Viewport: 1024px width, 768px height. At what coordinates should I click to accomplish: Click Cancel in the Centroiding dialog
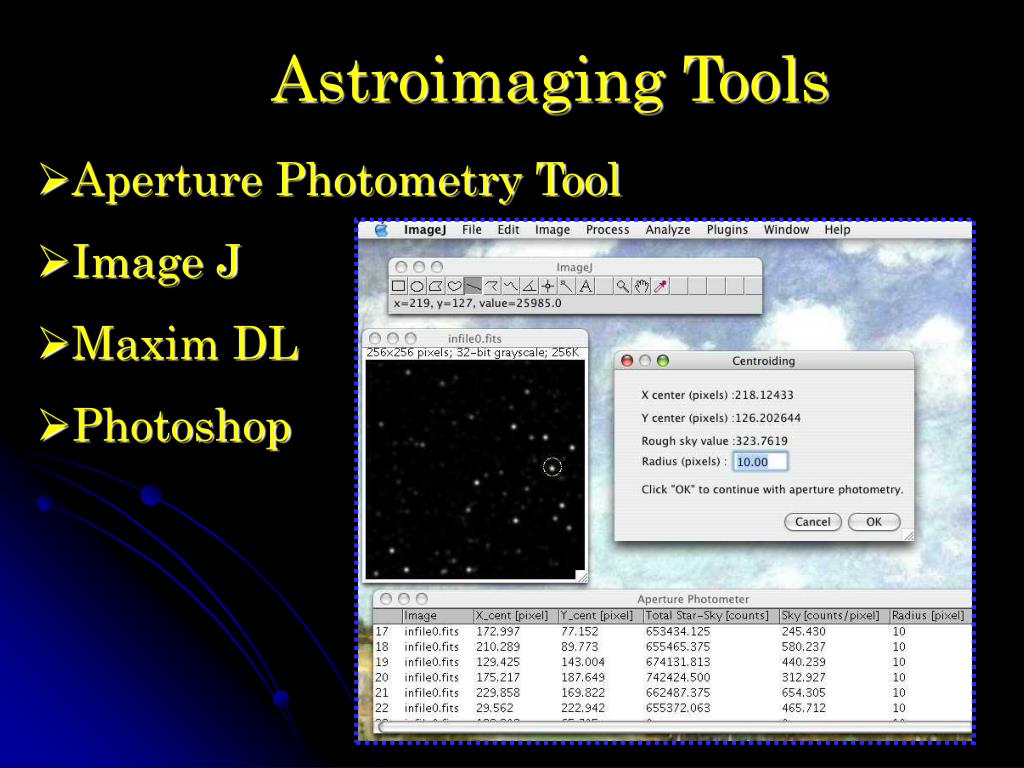point(812,522)
